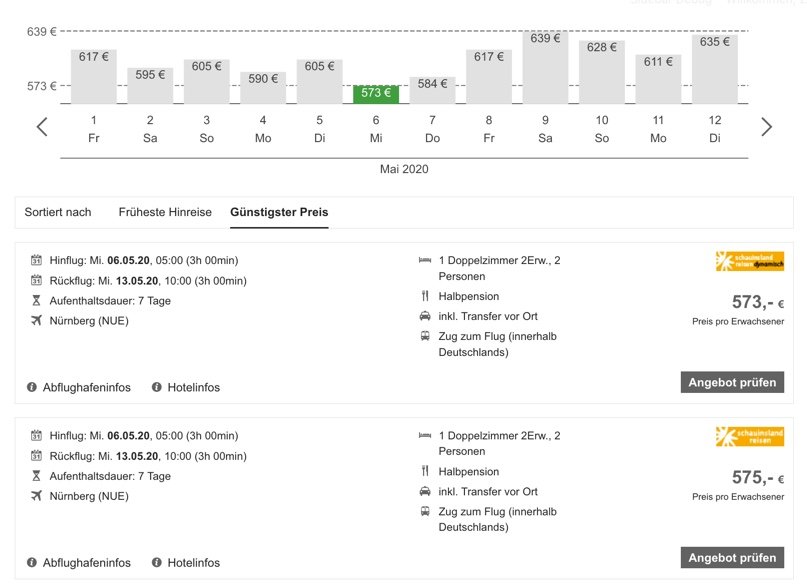The image size is (807, 588).
Task: Open Abflughafeninfos in the first offer
Action: pos(86,387)
